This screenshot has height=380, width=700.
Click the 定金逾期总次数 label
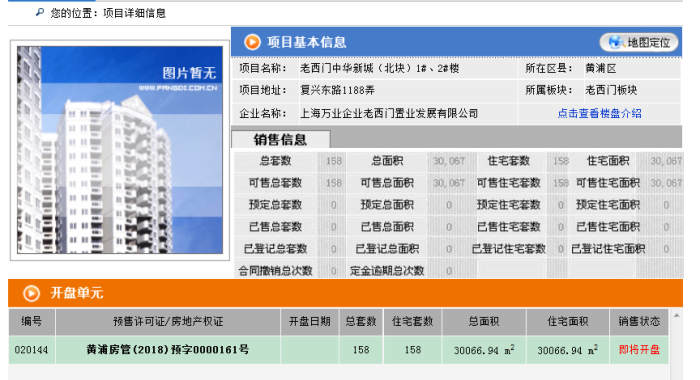pos(387,271)
